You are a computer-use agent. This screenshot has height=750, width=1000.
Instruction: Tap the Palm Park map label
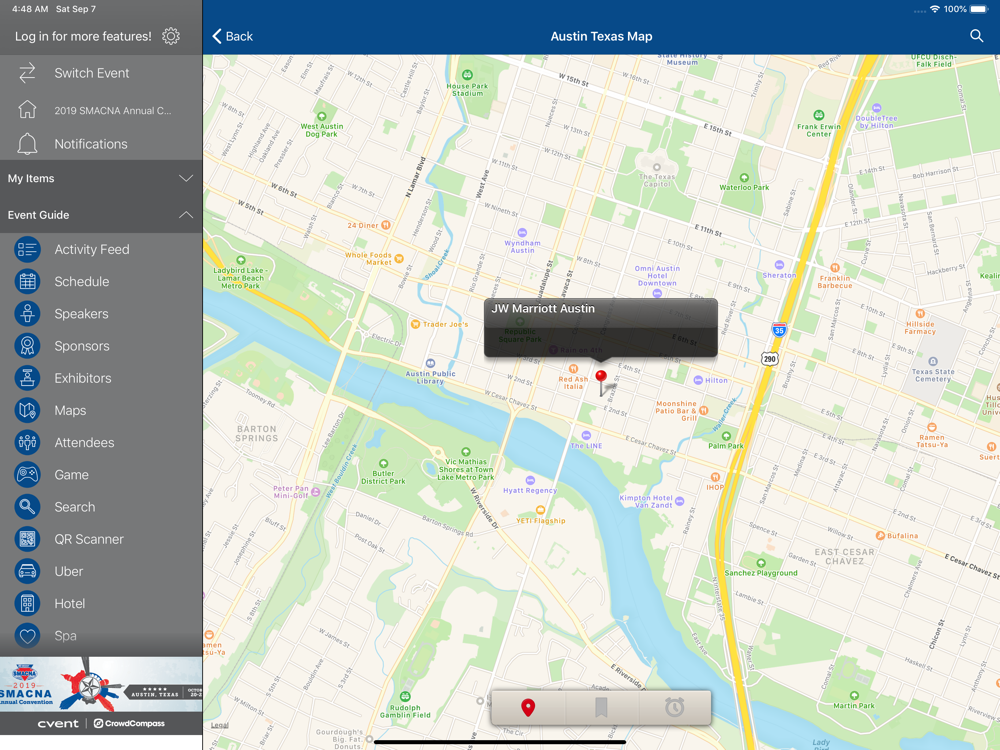point(726,446)
